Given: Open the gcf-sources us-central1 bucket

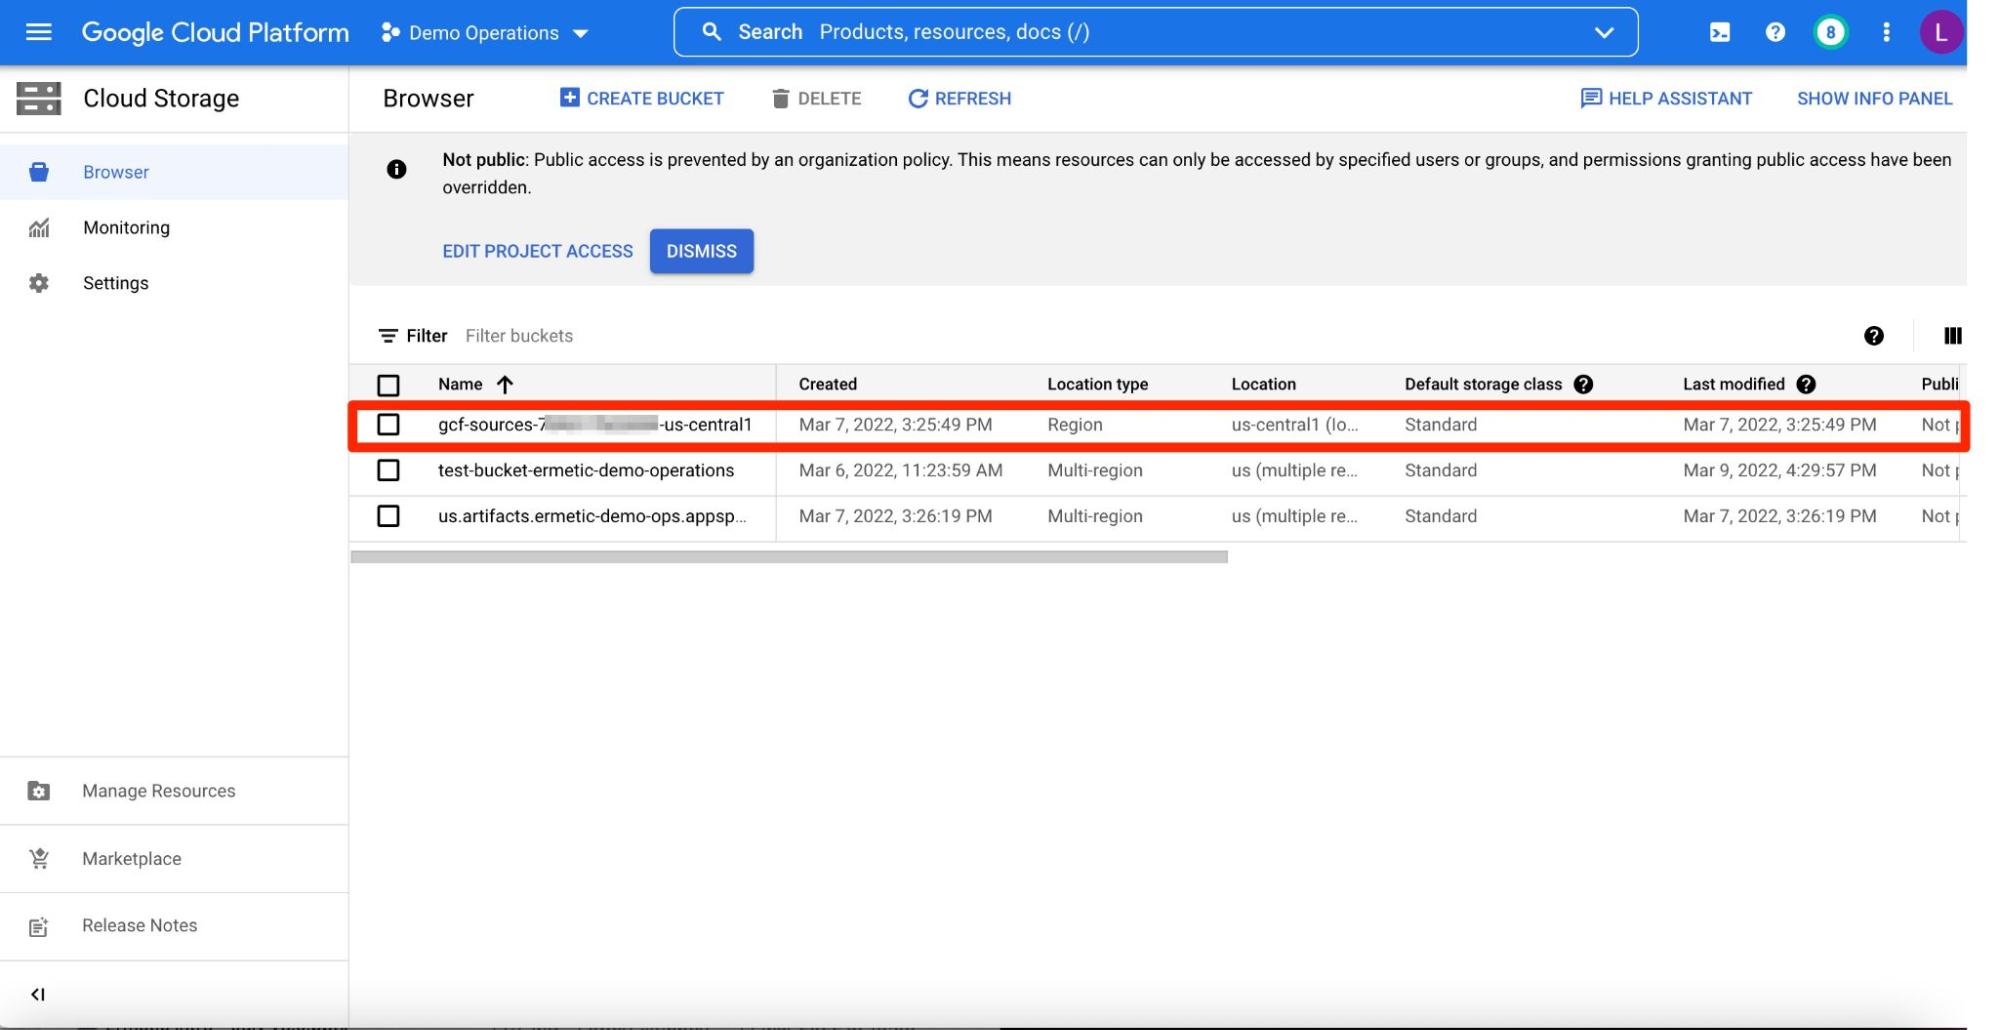Looking at the screenshot, I should coord(595,425).
